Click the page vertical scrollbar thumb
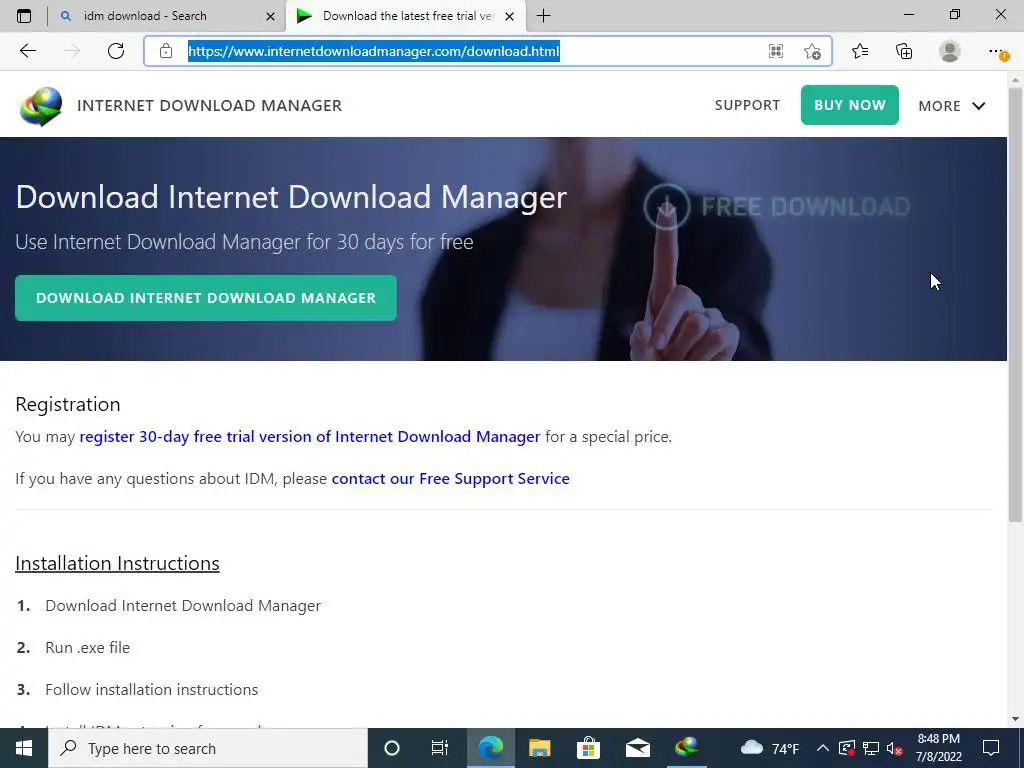This screenshot has width=1024, height=768. [x=1015, y=304]
